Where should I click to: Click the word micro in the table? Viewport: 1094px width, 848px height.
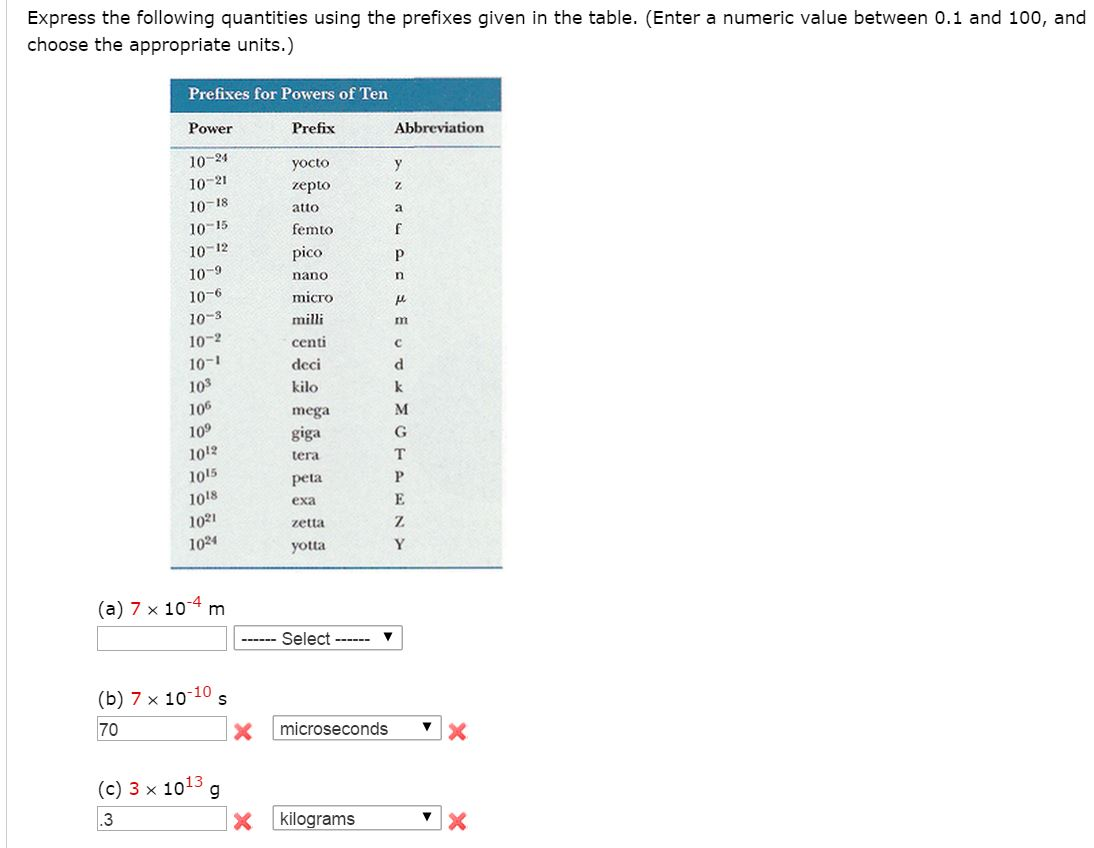coord(313,297)
